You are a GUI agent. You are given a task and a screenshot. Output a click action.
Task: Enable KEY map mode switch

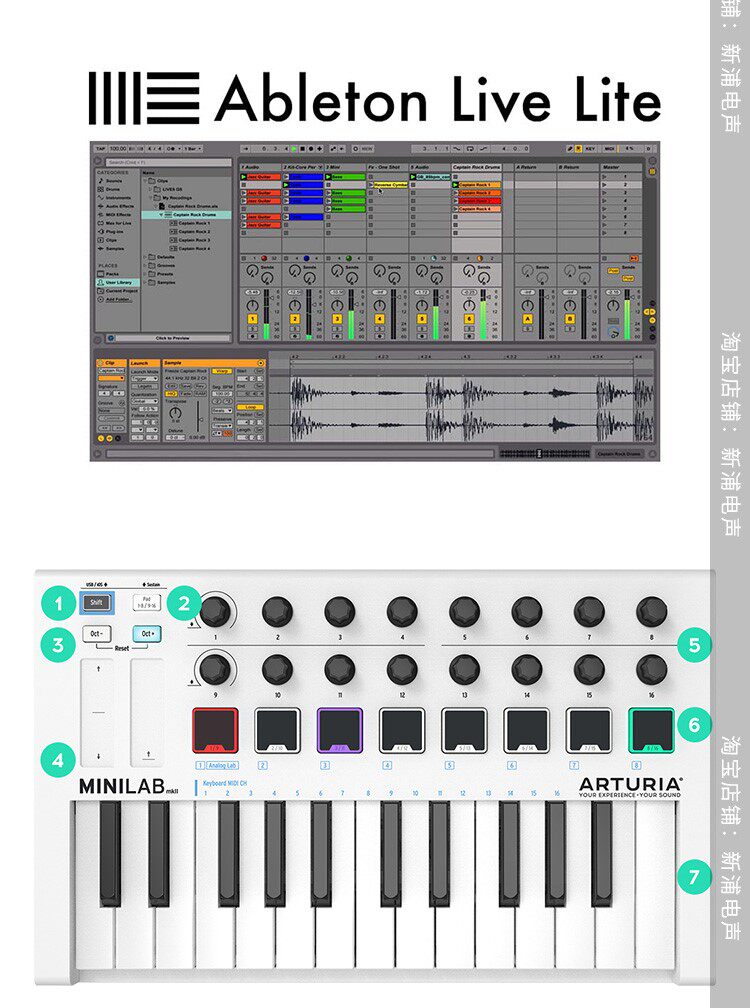coord(590,148)
